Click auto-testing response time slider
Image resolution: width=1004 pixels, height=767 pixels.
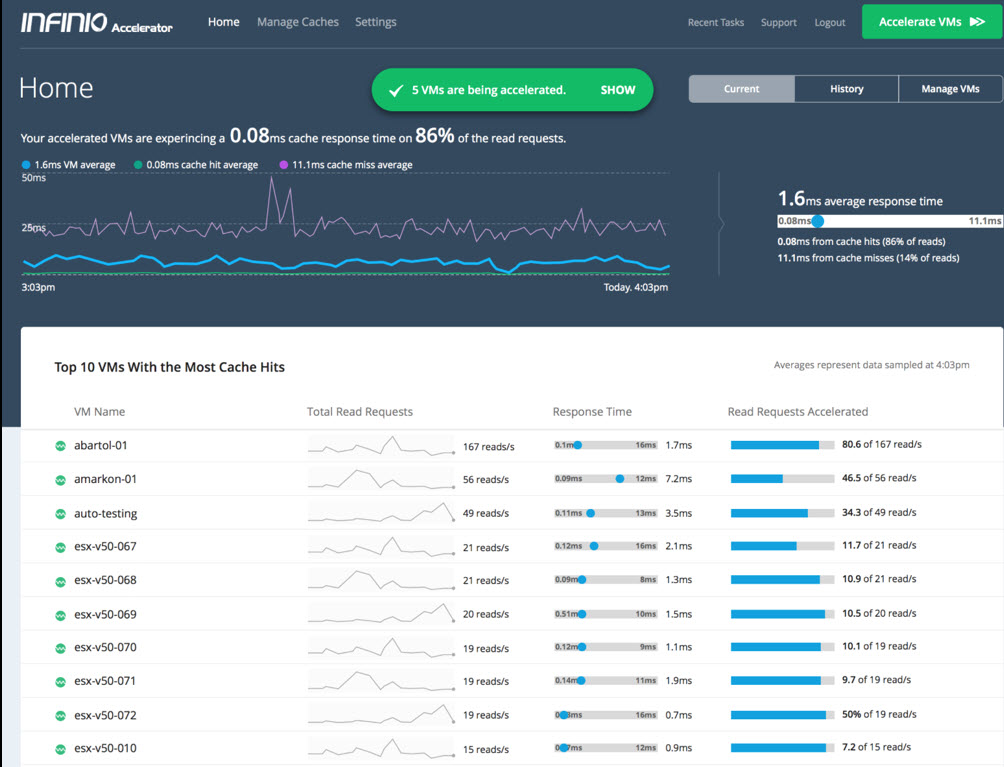pos(606,513)
